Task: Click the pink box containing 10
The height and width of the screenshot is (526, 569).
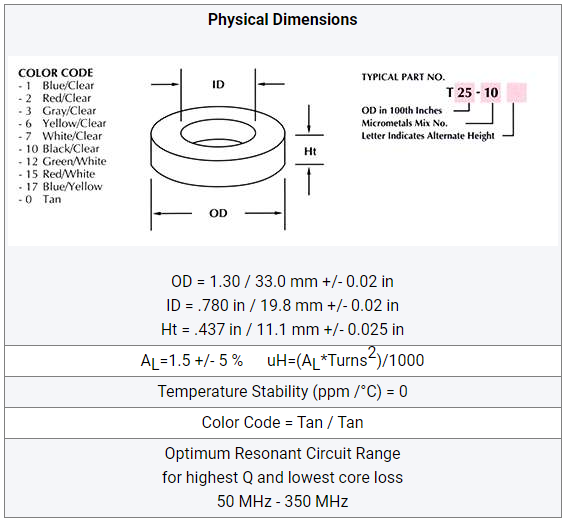Action: pos(491,93)
